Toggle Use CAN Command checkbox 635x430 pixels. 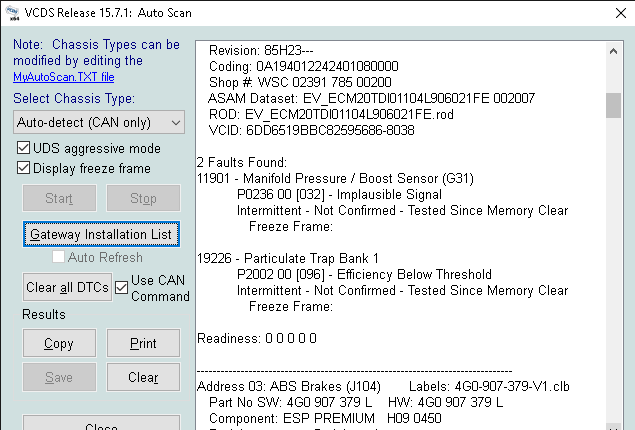[121, 287]
